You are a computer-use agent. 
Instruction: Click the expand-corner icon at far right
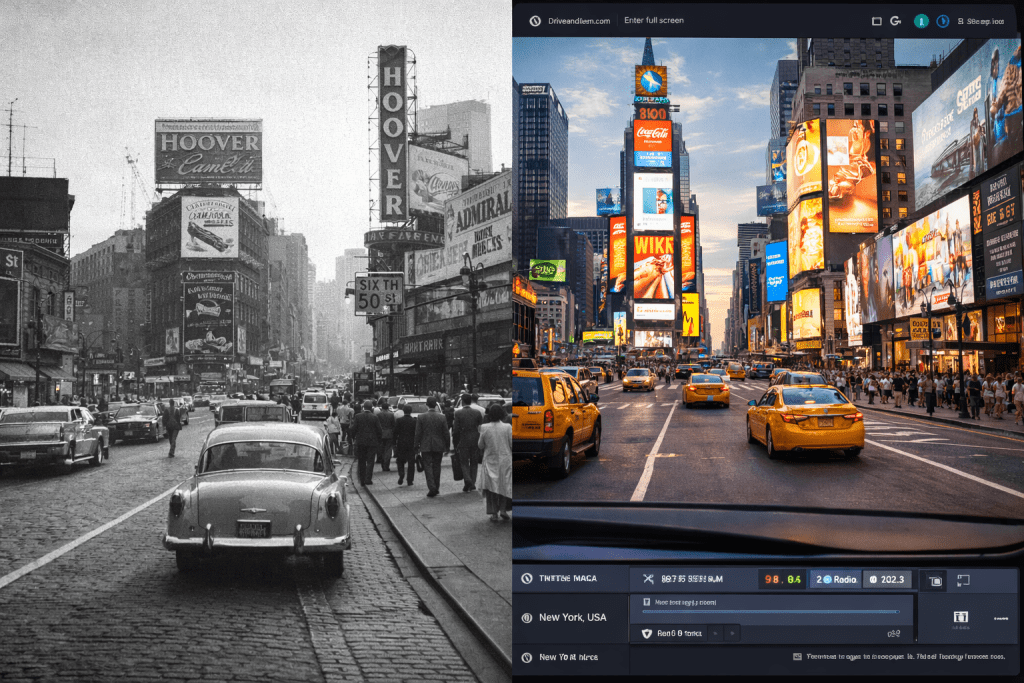[x=963, y=580]
